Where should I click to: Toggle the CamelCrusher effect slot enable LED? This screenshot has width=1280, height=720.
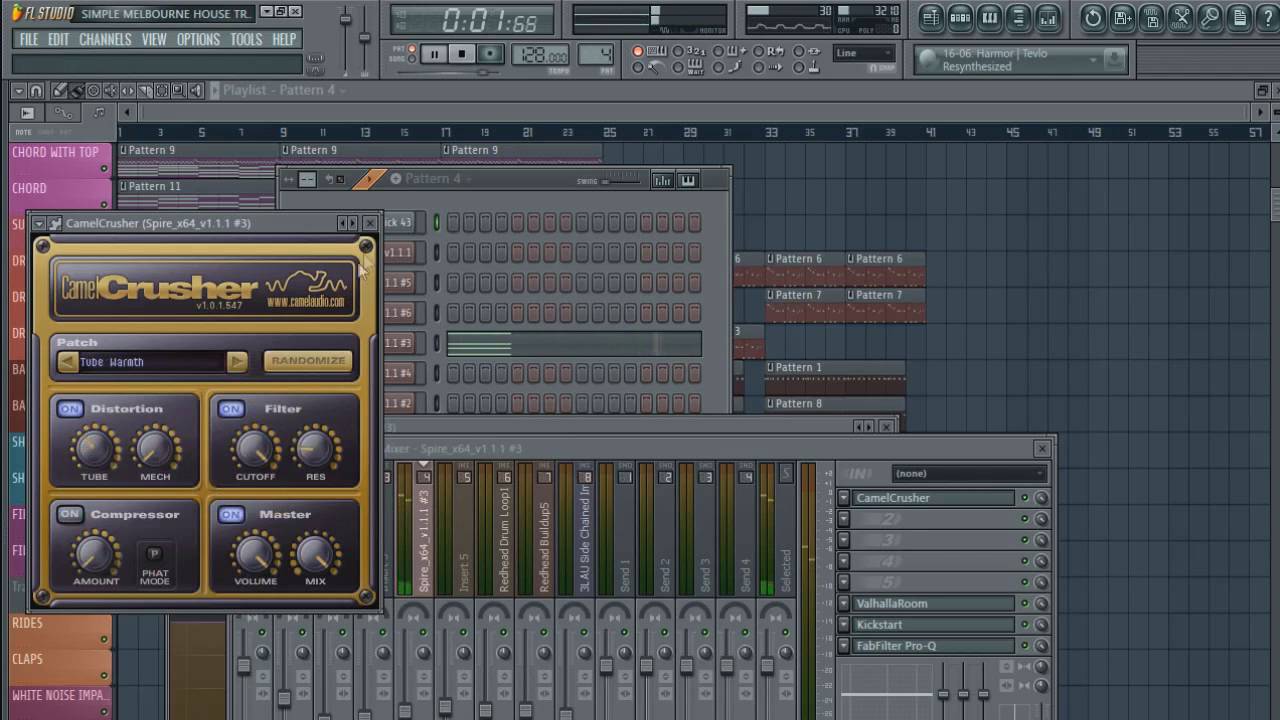(1024, 498)
